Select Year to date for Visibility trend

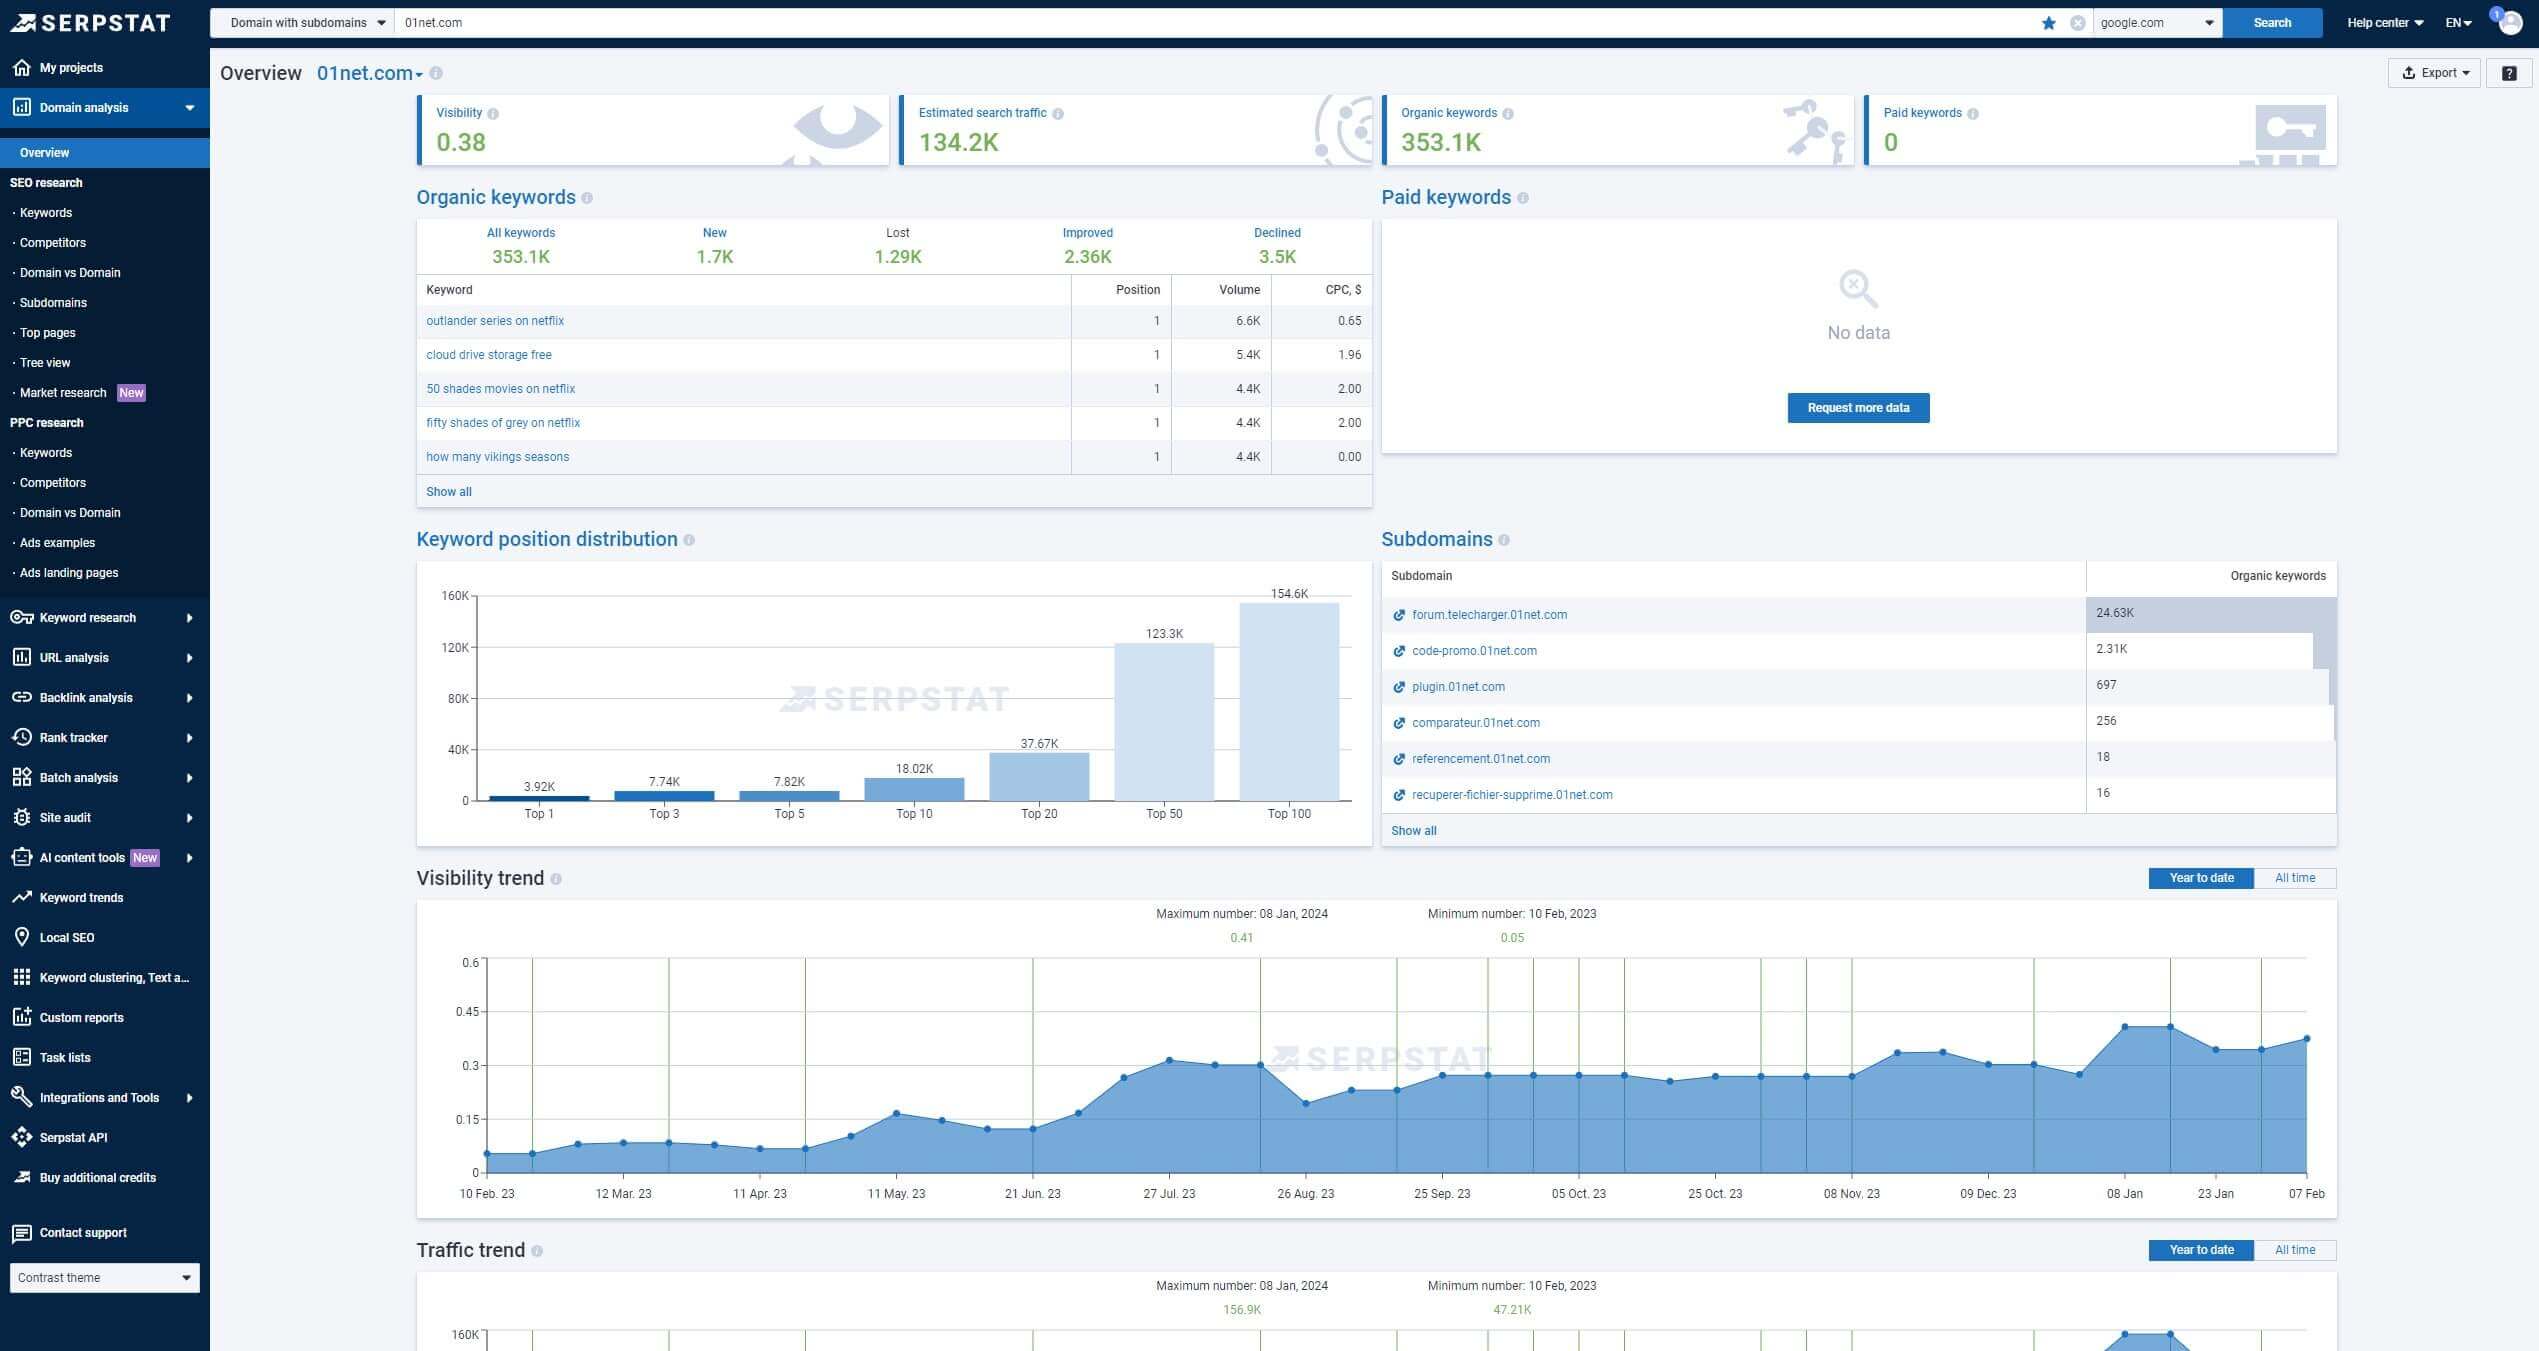click(2201, 878)
